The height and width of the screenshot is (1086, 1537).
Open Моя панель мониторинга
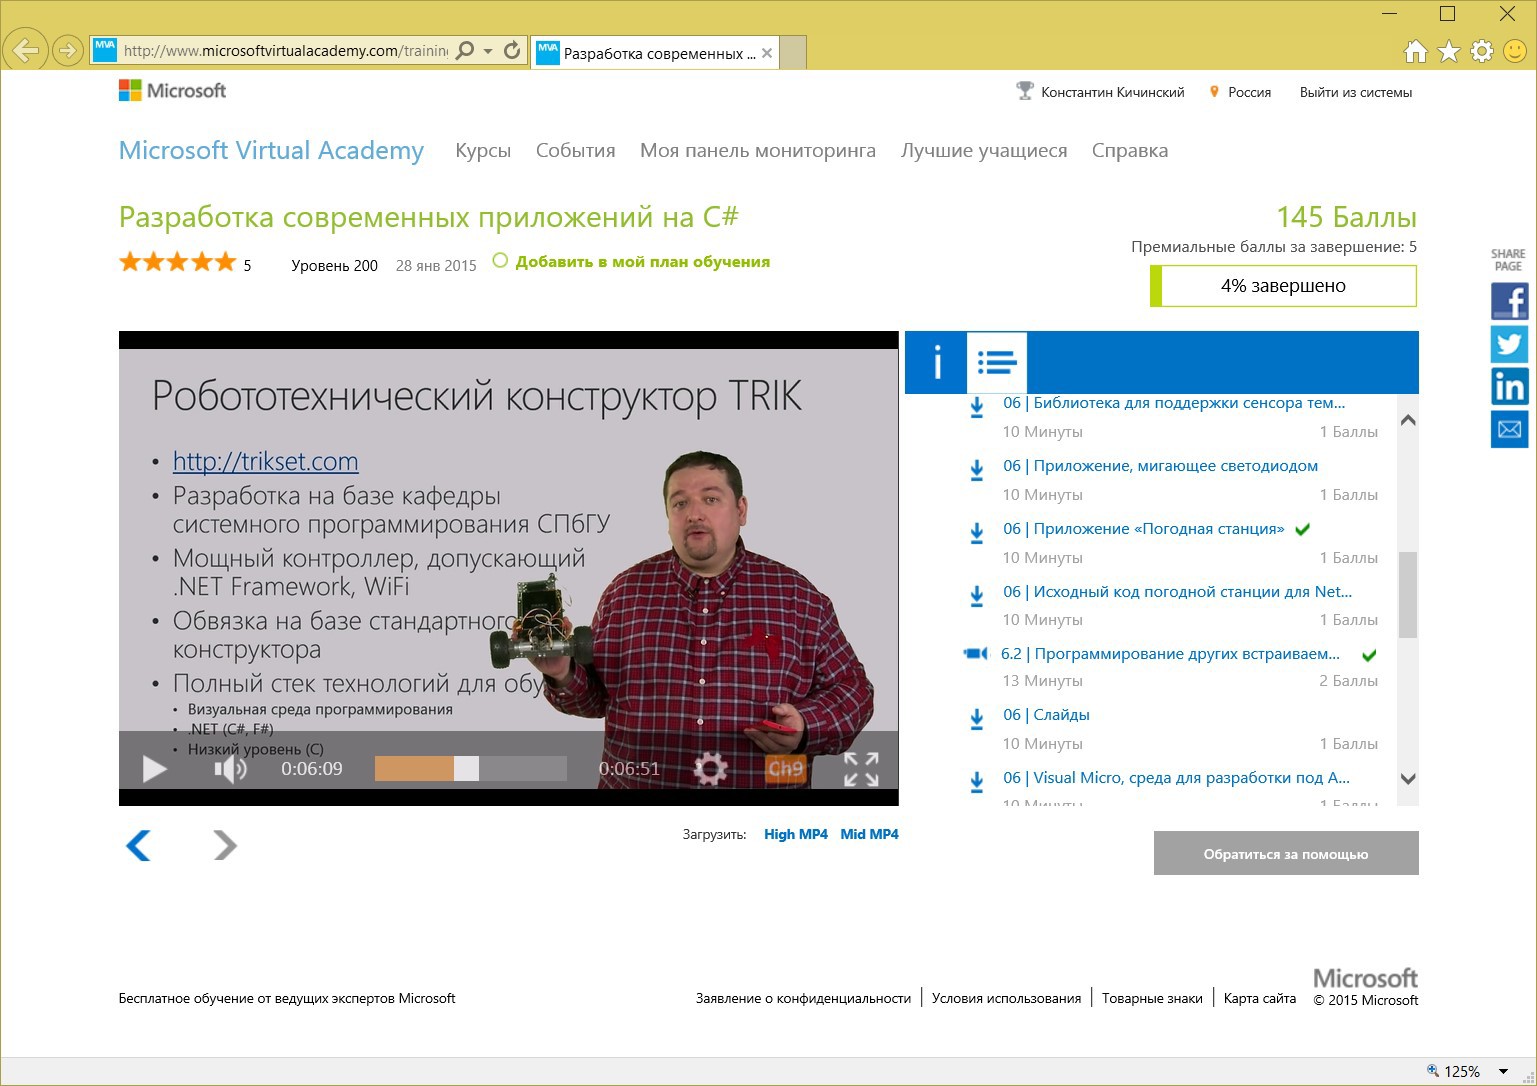click(758, 151)
